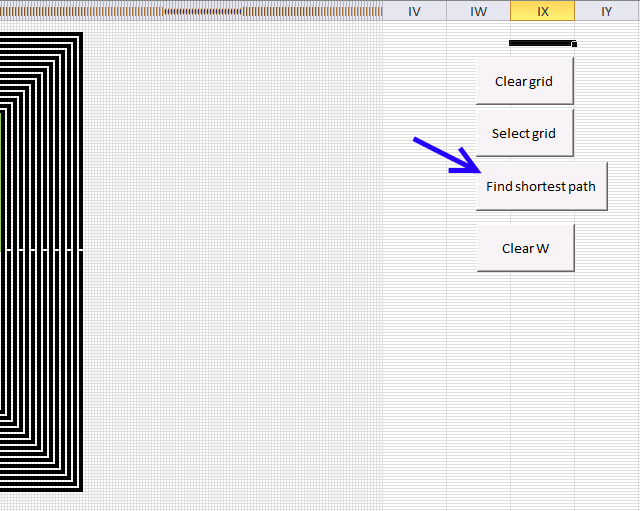Select column IV header
Image resolution: width=640 pixels, height=511 pixels.
[414, 11]
